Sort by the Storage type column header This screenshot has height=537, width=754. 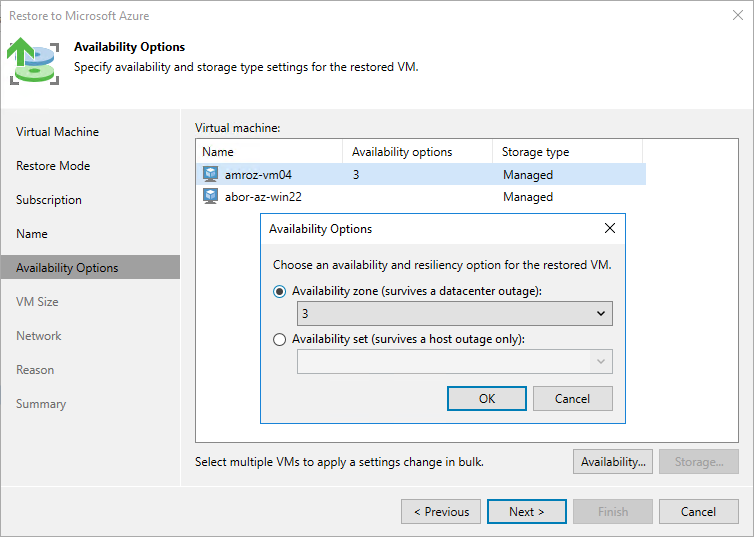pos(566,152)
